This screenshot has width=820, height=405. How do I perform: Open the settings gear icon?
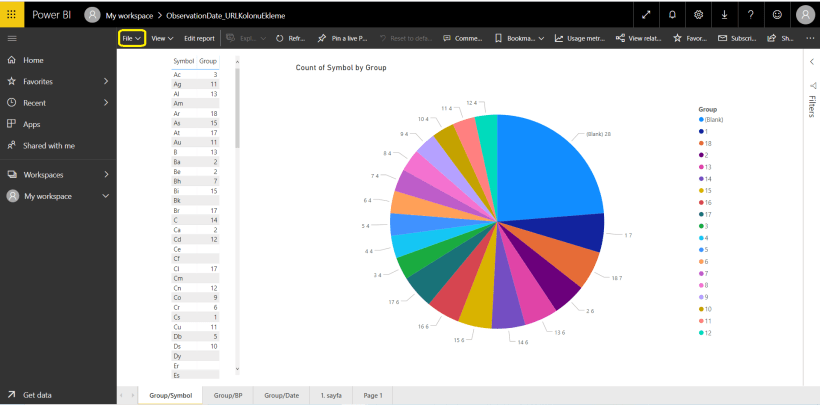pyautogui.click(x=699, y=14)
